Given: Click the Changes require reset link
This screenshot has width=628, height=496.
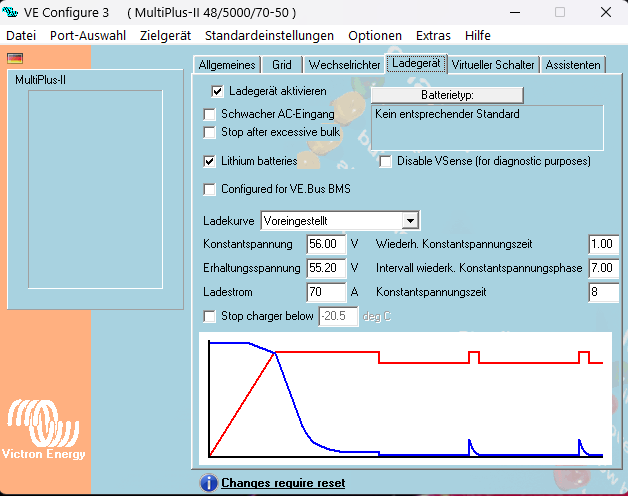Looking at the screenshot, I should (x=283, y=483).
